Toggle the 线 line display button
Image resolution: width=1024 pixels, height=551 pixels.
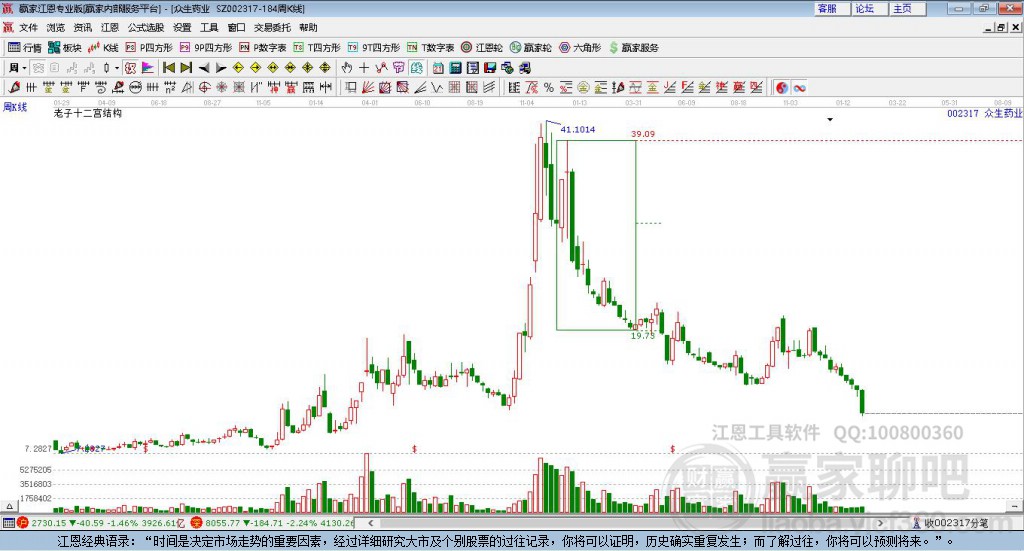tap(416, 68)
